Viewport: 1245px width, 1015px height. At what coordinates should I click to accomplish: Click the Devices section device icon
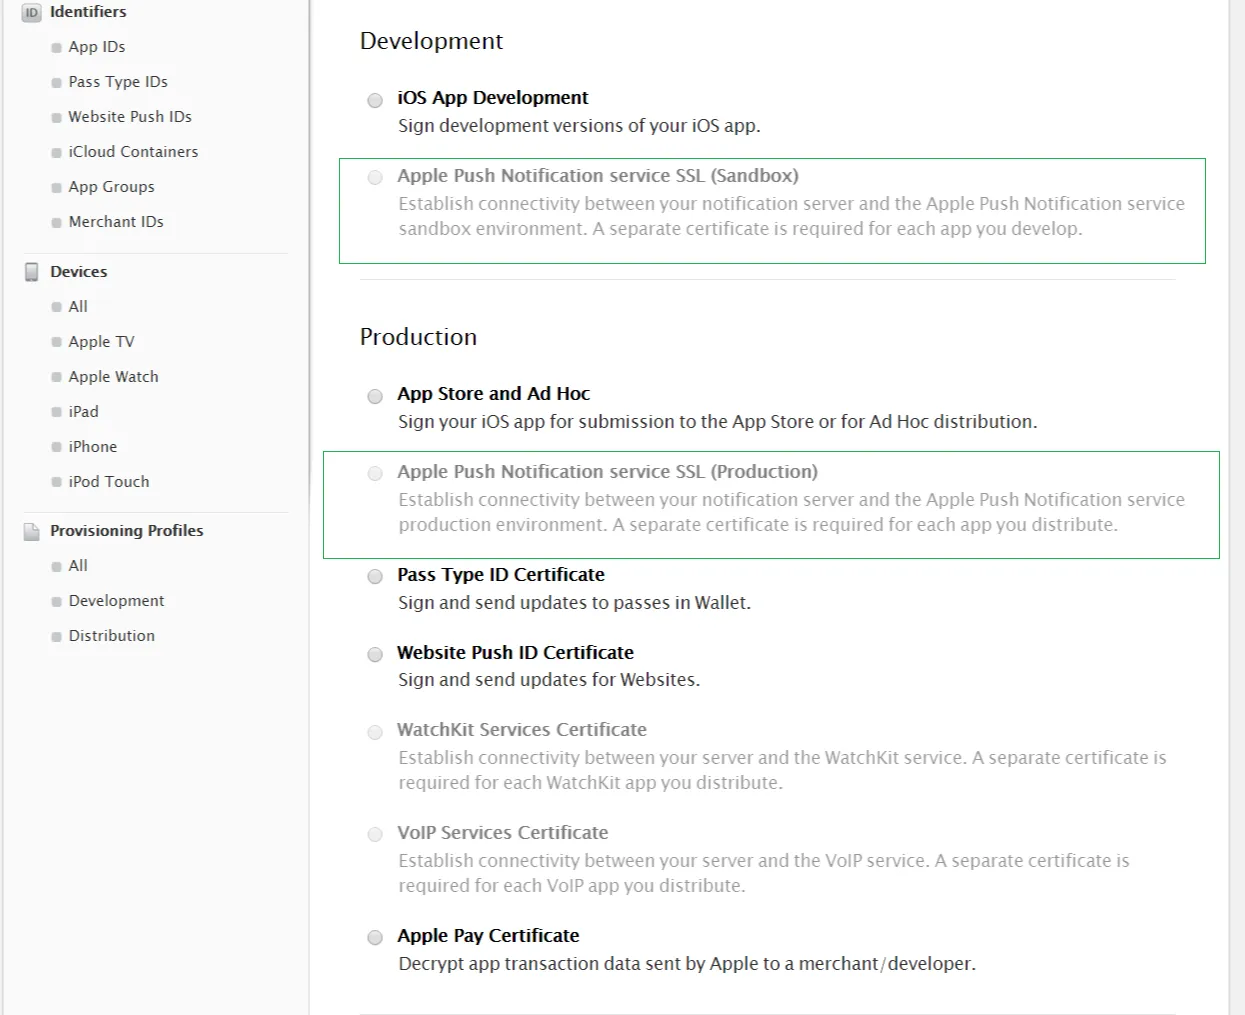[32, 272]
